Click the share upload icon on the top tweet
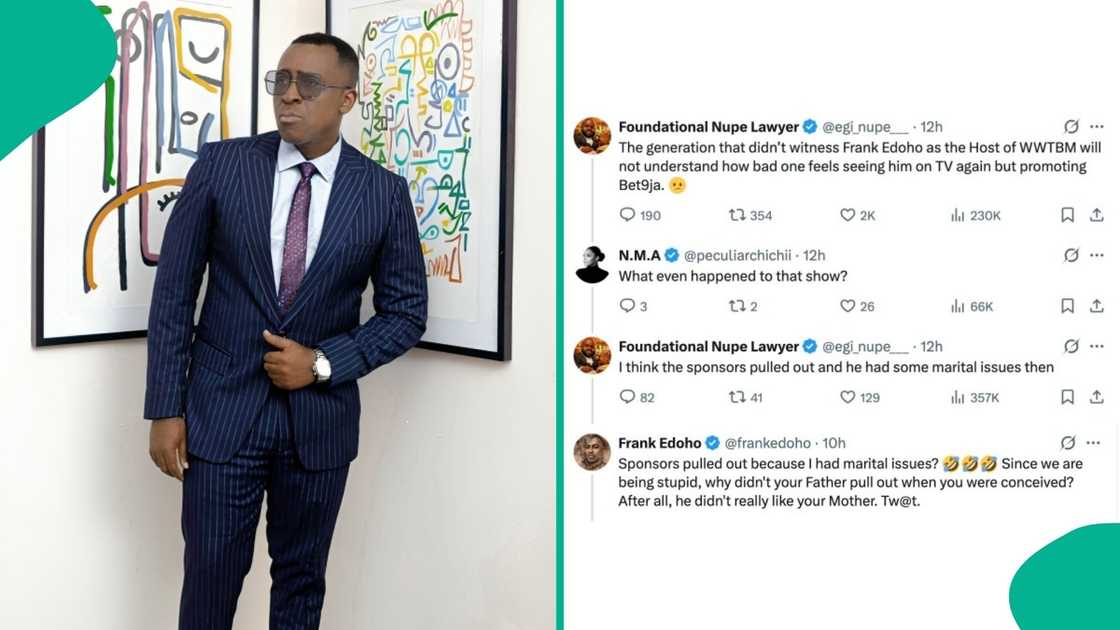The image size is (1120, 630). [1095, 215]
